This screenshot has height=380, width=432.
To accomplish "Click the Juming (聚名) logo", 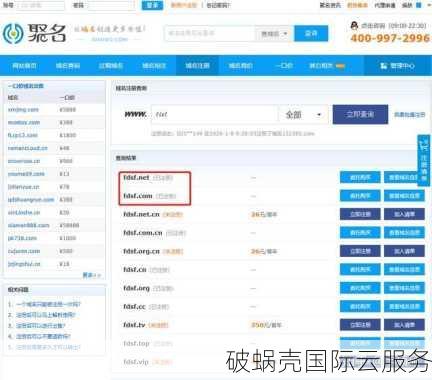I will click(x=34, y=33).
